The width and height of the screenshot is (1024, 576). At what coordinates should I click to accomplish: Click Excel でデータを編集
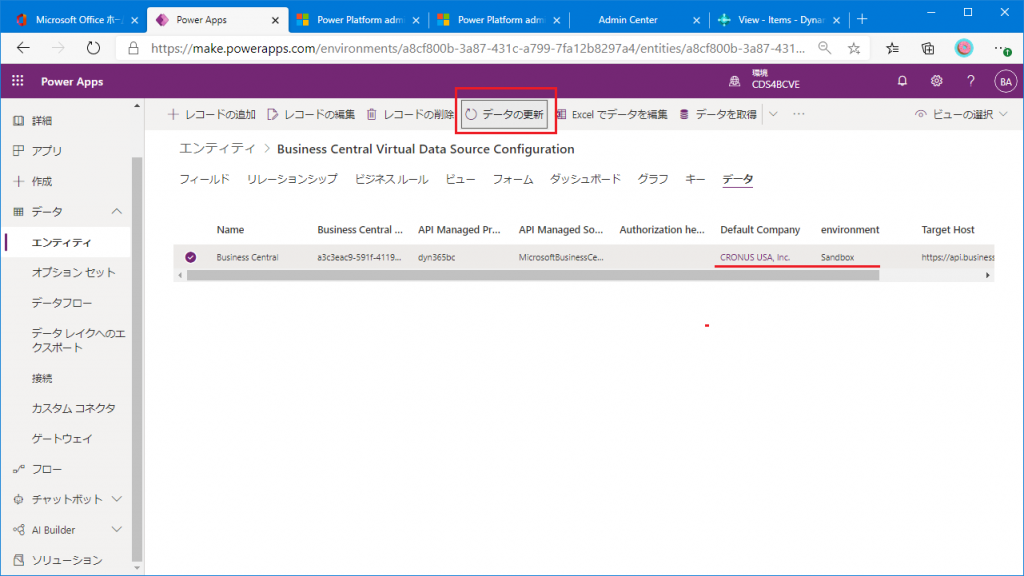pyautogui.click(x=612, y=114)
